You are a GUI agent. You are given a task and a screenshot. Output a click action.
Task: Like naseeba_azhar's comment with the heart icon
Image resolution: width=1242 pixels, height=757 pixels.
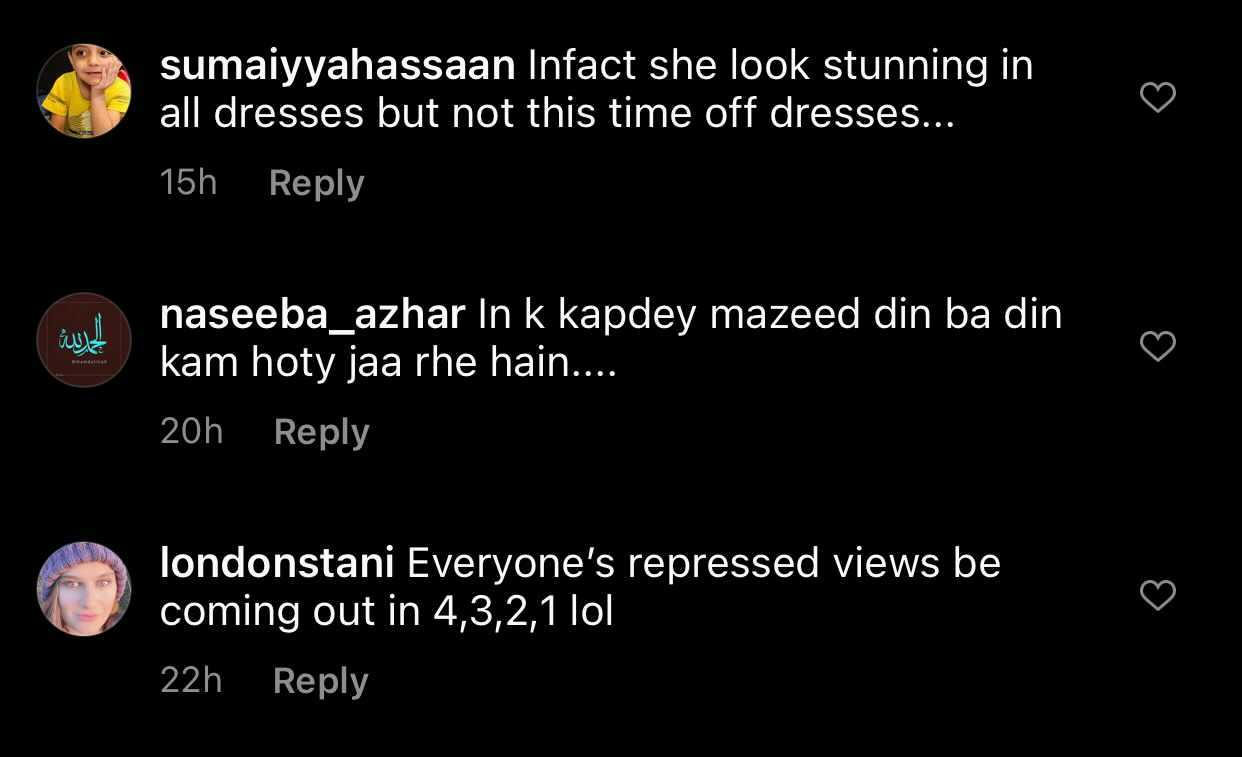[x=1157, y=346]
